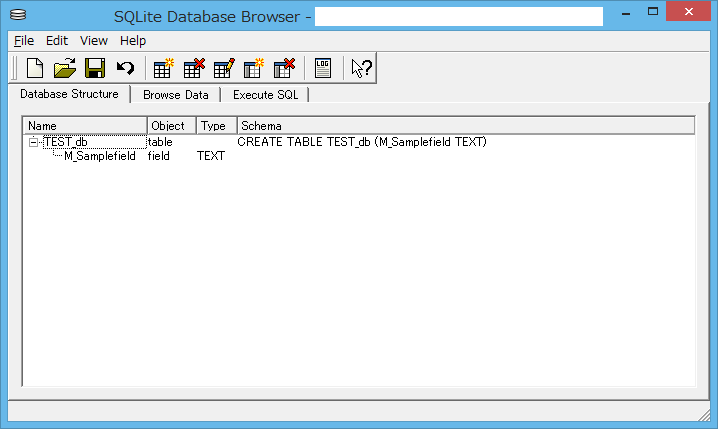The width and height of the screenshot is (718, 429).
Task: Click the Delete Index icon
Action: coord(284,69)
